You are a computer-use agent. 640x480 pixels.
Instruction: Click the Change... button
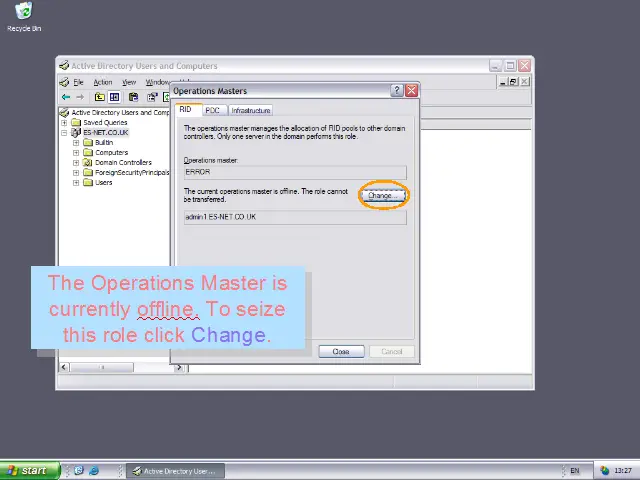point(383,196)
